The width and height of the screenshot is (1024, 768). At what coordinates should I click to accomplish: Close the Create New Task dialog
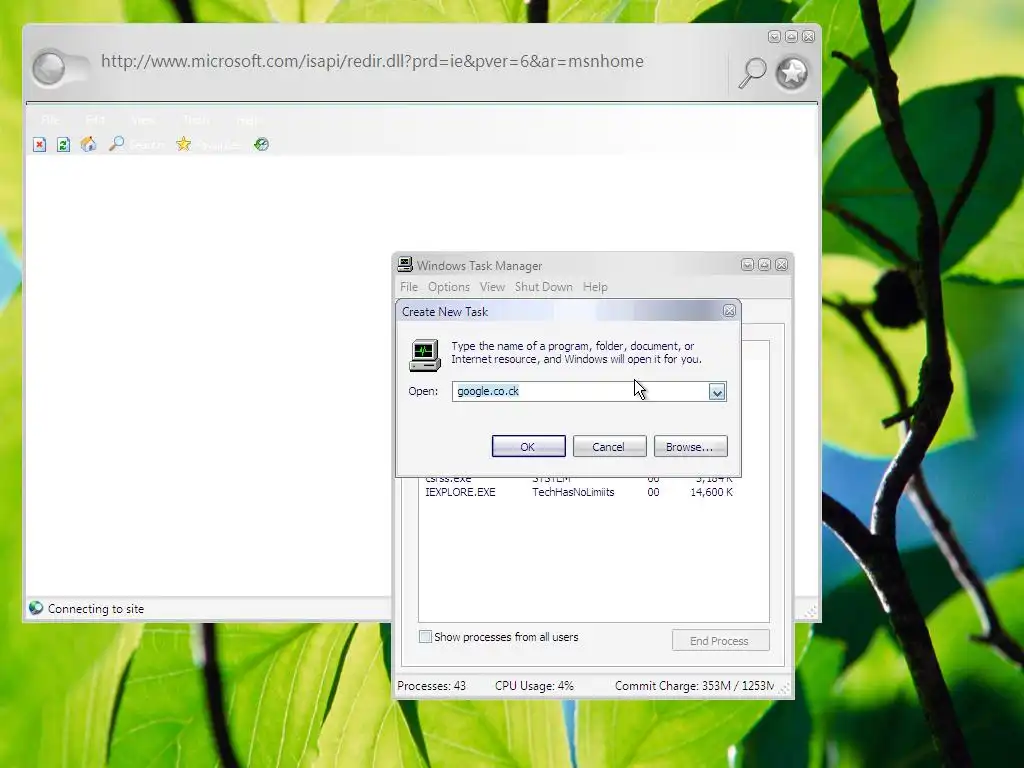(x=729, y=312)
